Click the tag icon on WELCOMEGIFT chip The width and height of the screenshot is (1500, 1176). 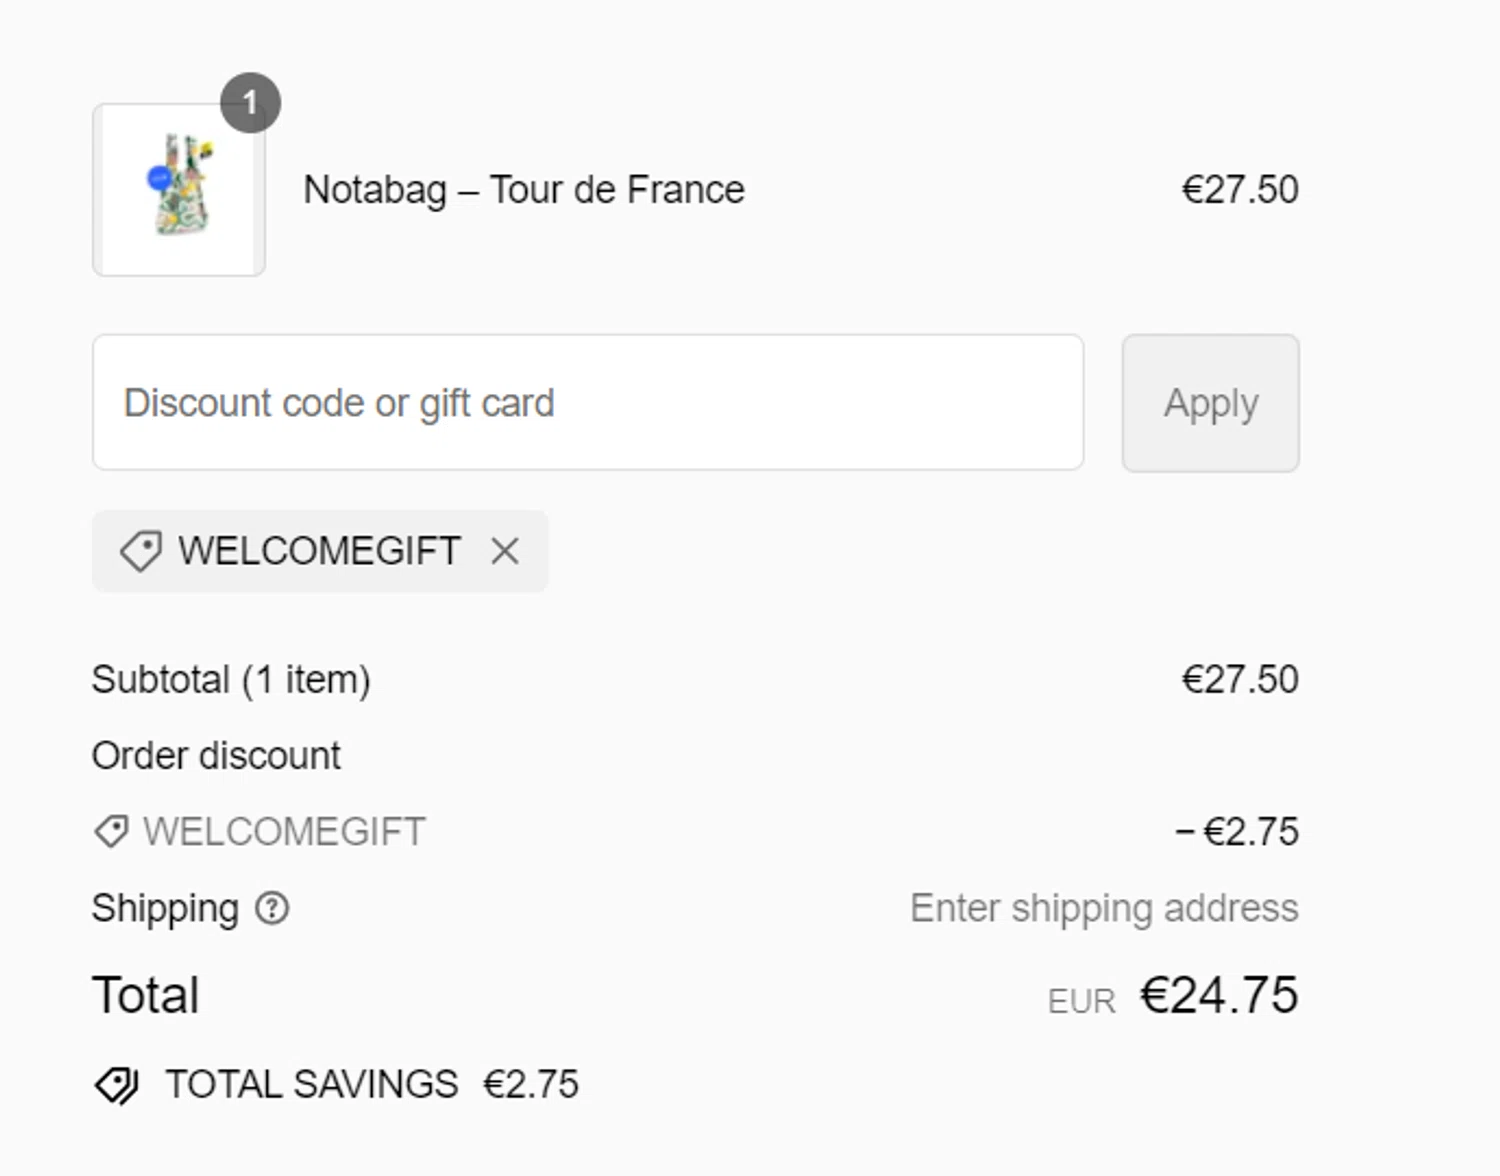pyautogui.click(x=141, y=551)
